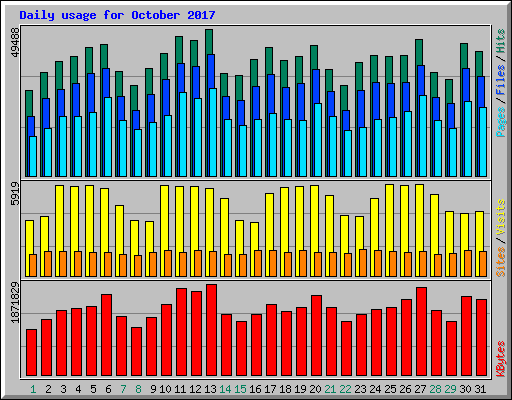Click the day '16' x-axis label
512x400 pixels.
tap(255, 389)
